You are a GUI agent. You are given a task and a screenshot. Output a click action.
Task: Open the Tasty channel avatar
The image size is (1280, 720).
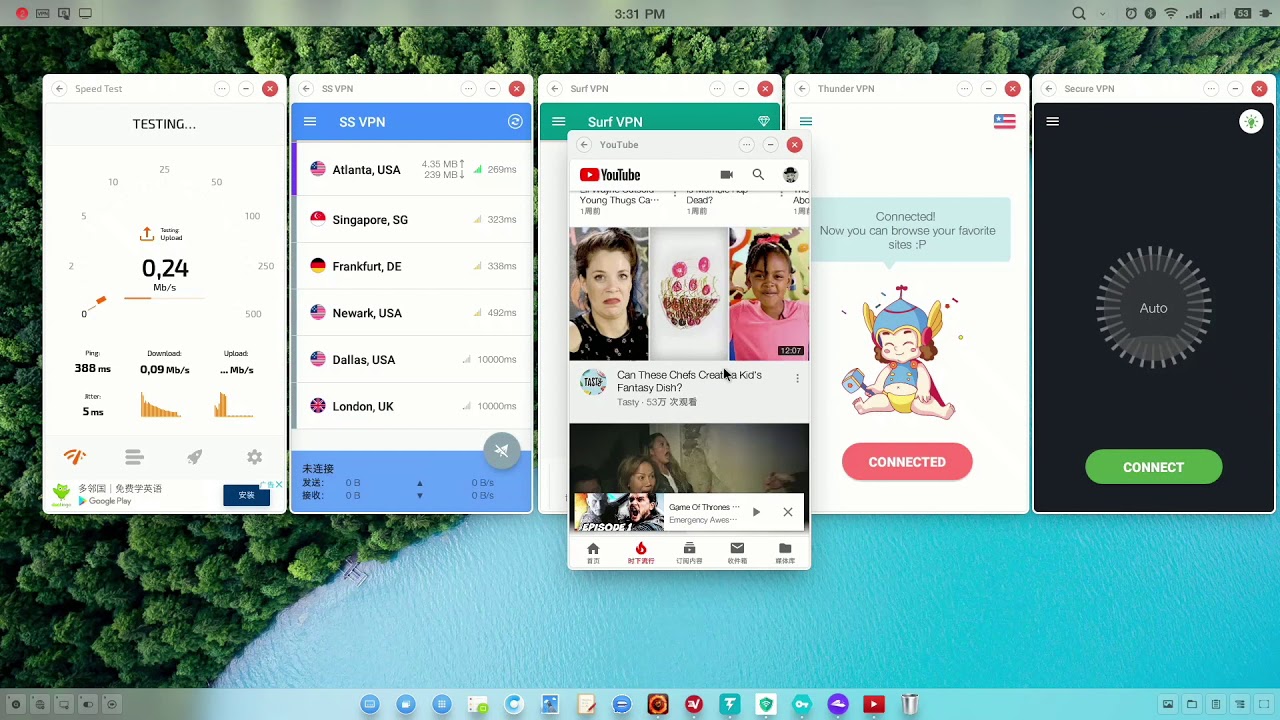coord(593,382)
